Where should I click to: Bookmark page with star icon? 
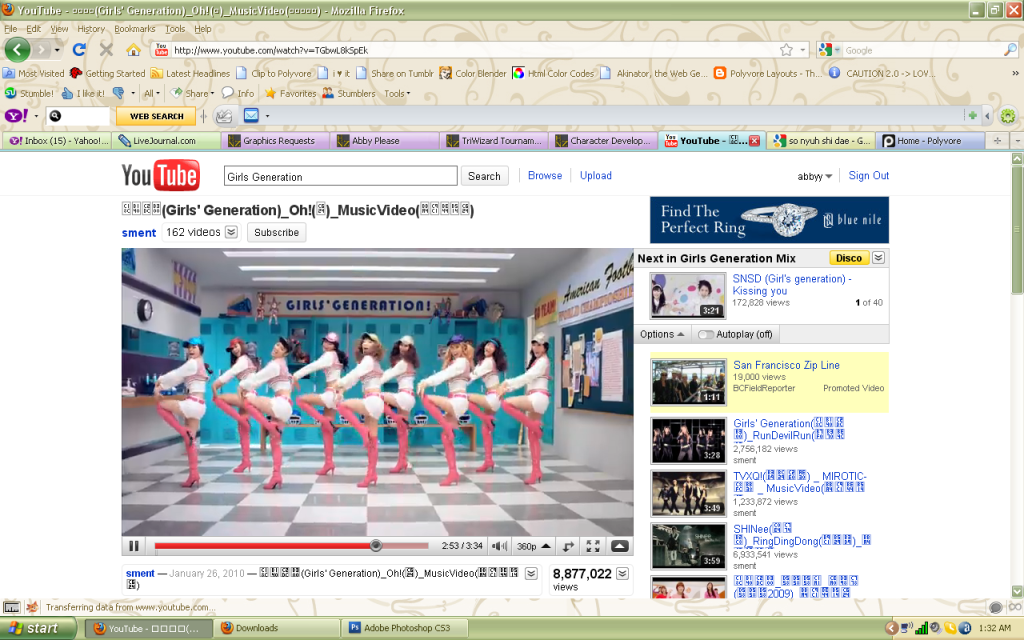point(786,50)
